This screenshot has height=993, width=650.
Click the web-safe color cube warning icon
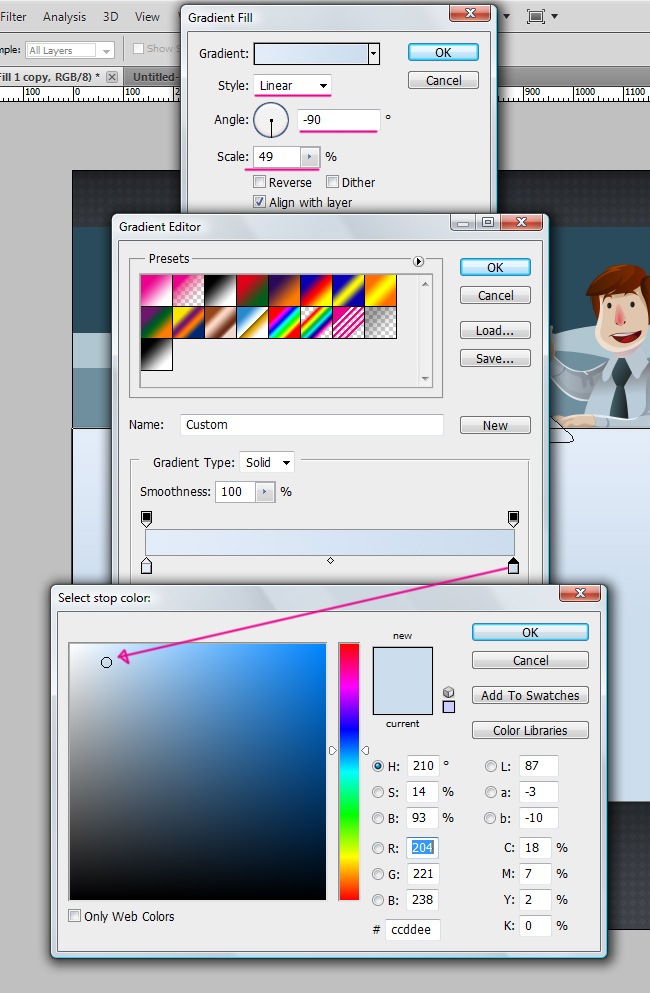(449, 692)
